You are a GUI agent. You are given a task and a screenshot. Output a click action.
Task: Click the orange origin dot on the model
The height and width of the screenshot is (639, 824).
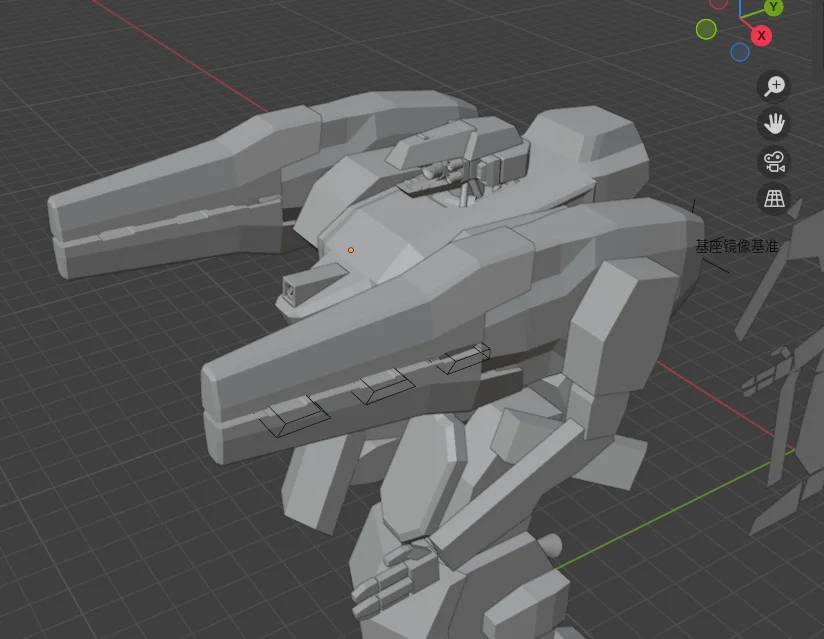pos(351,250)
